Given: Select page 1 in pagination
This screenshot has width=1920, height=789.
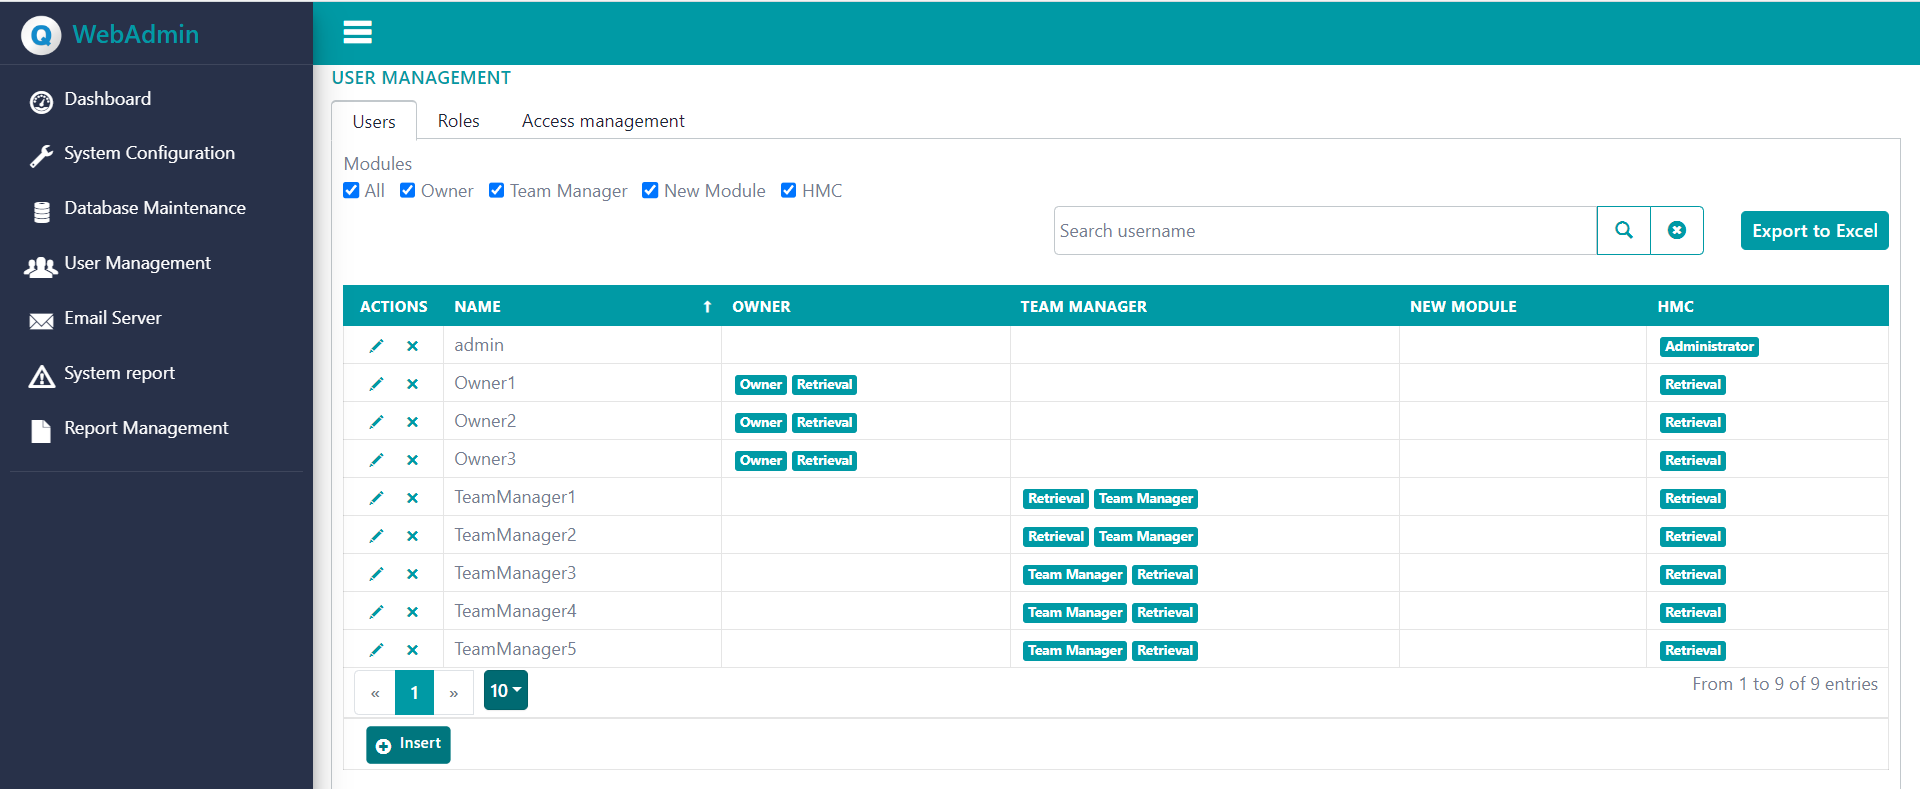Looking at the screenshot, I should pos(414,692).
